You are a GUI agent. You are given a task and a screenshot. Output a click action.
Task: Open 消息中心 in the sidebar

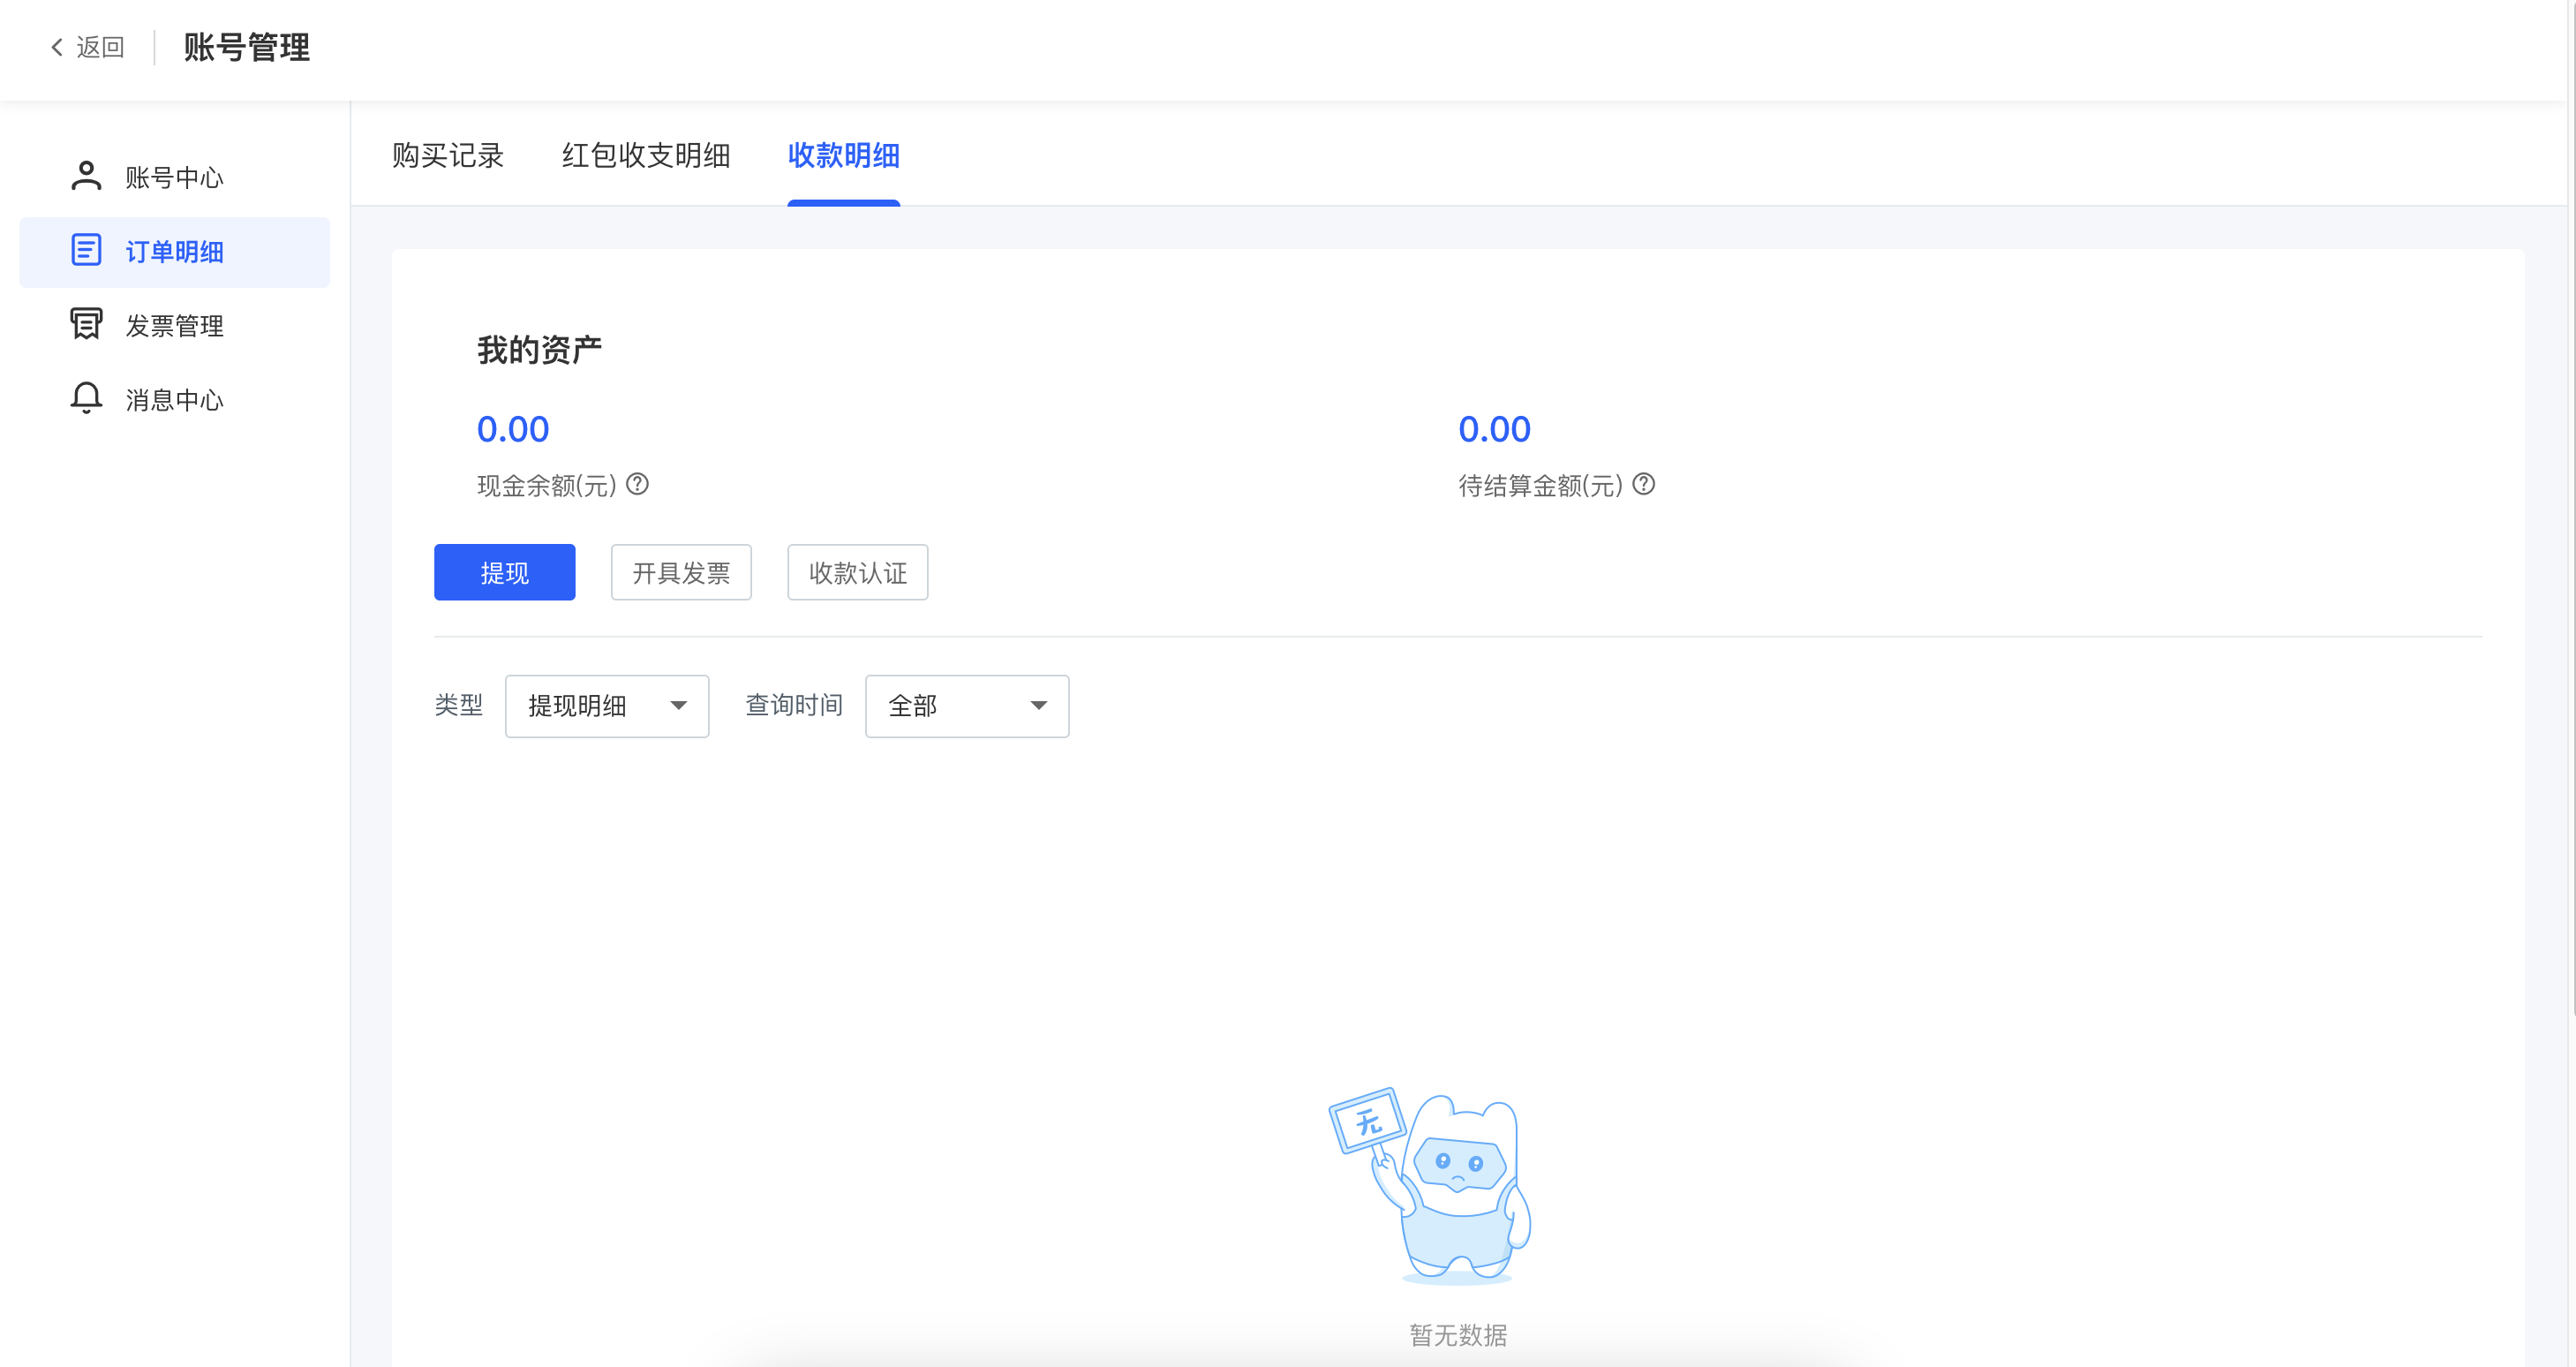174,400
